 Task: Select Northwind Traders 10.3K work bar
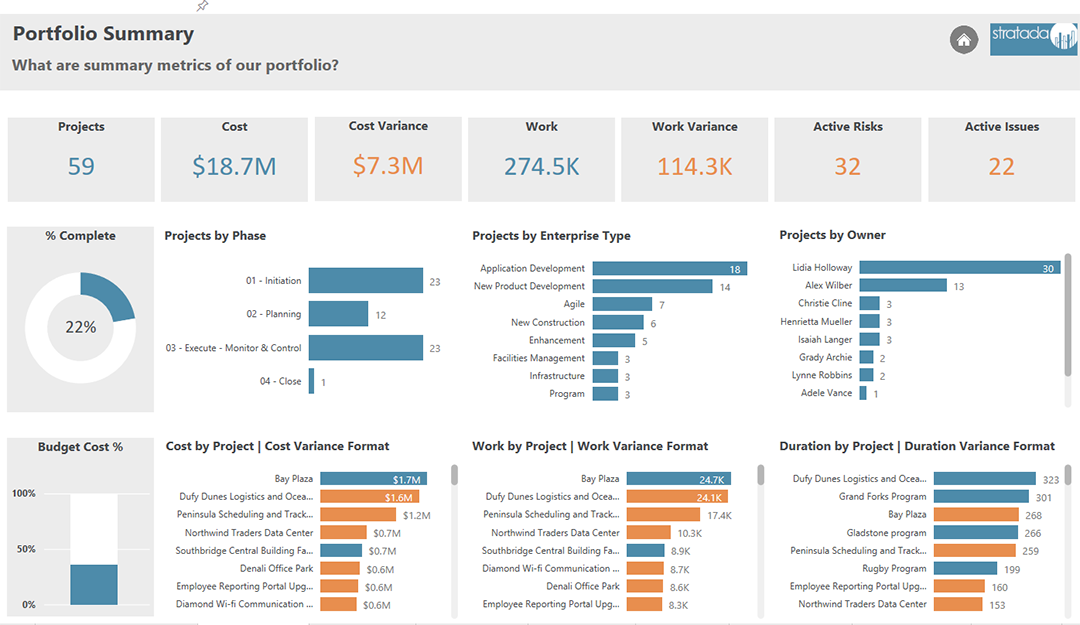[648, 532]
